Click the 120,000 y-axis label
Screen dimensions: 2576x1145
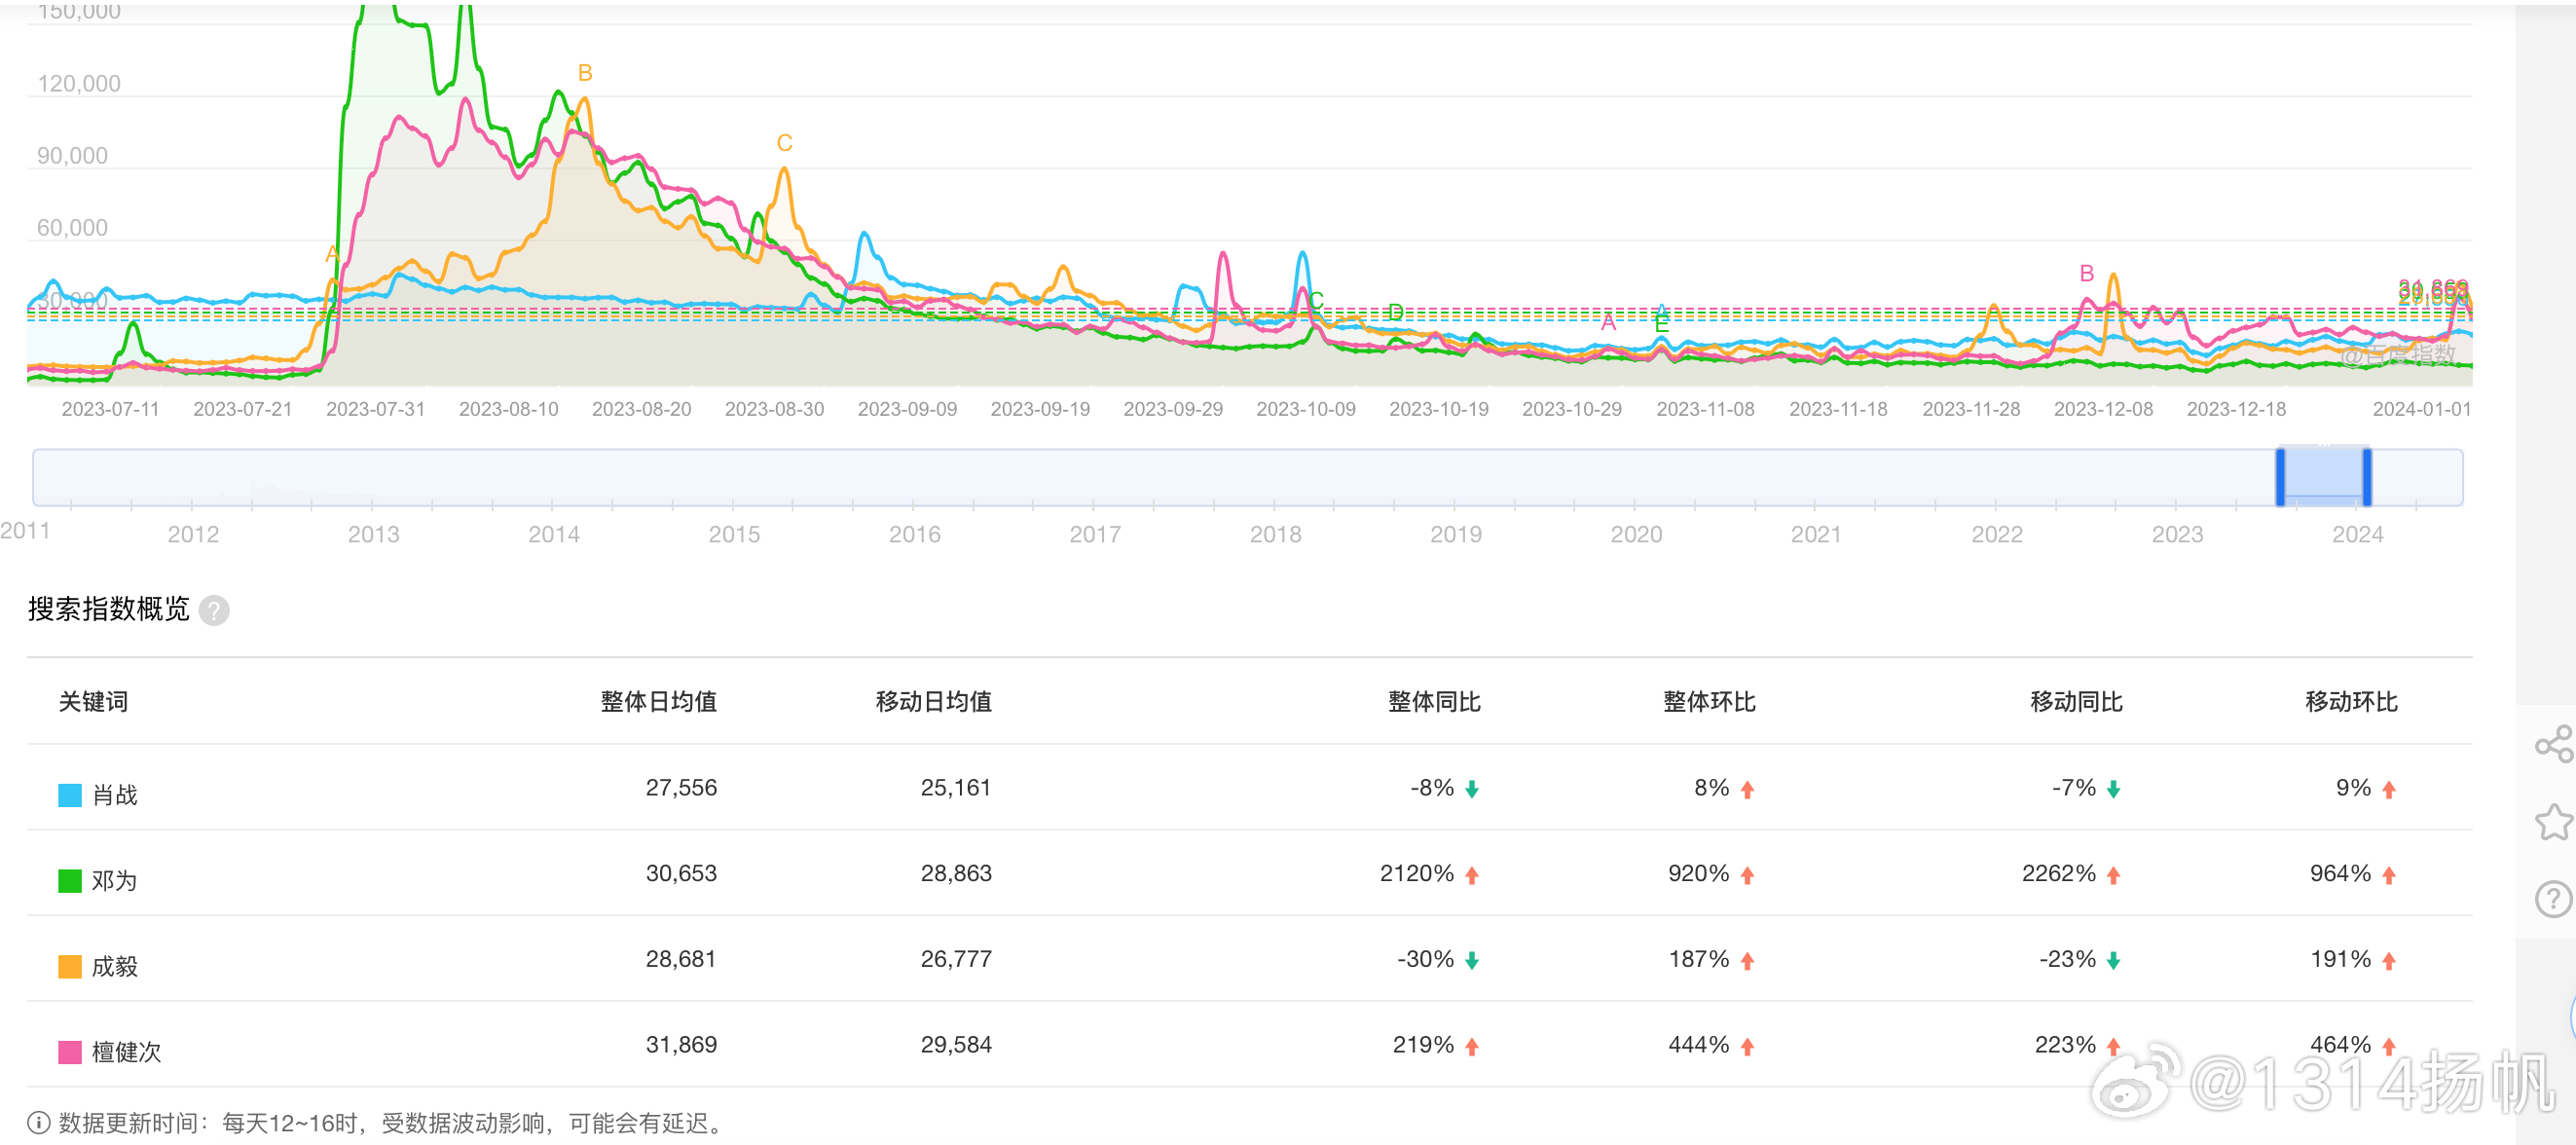[79, 84]
